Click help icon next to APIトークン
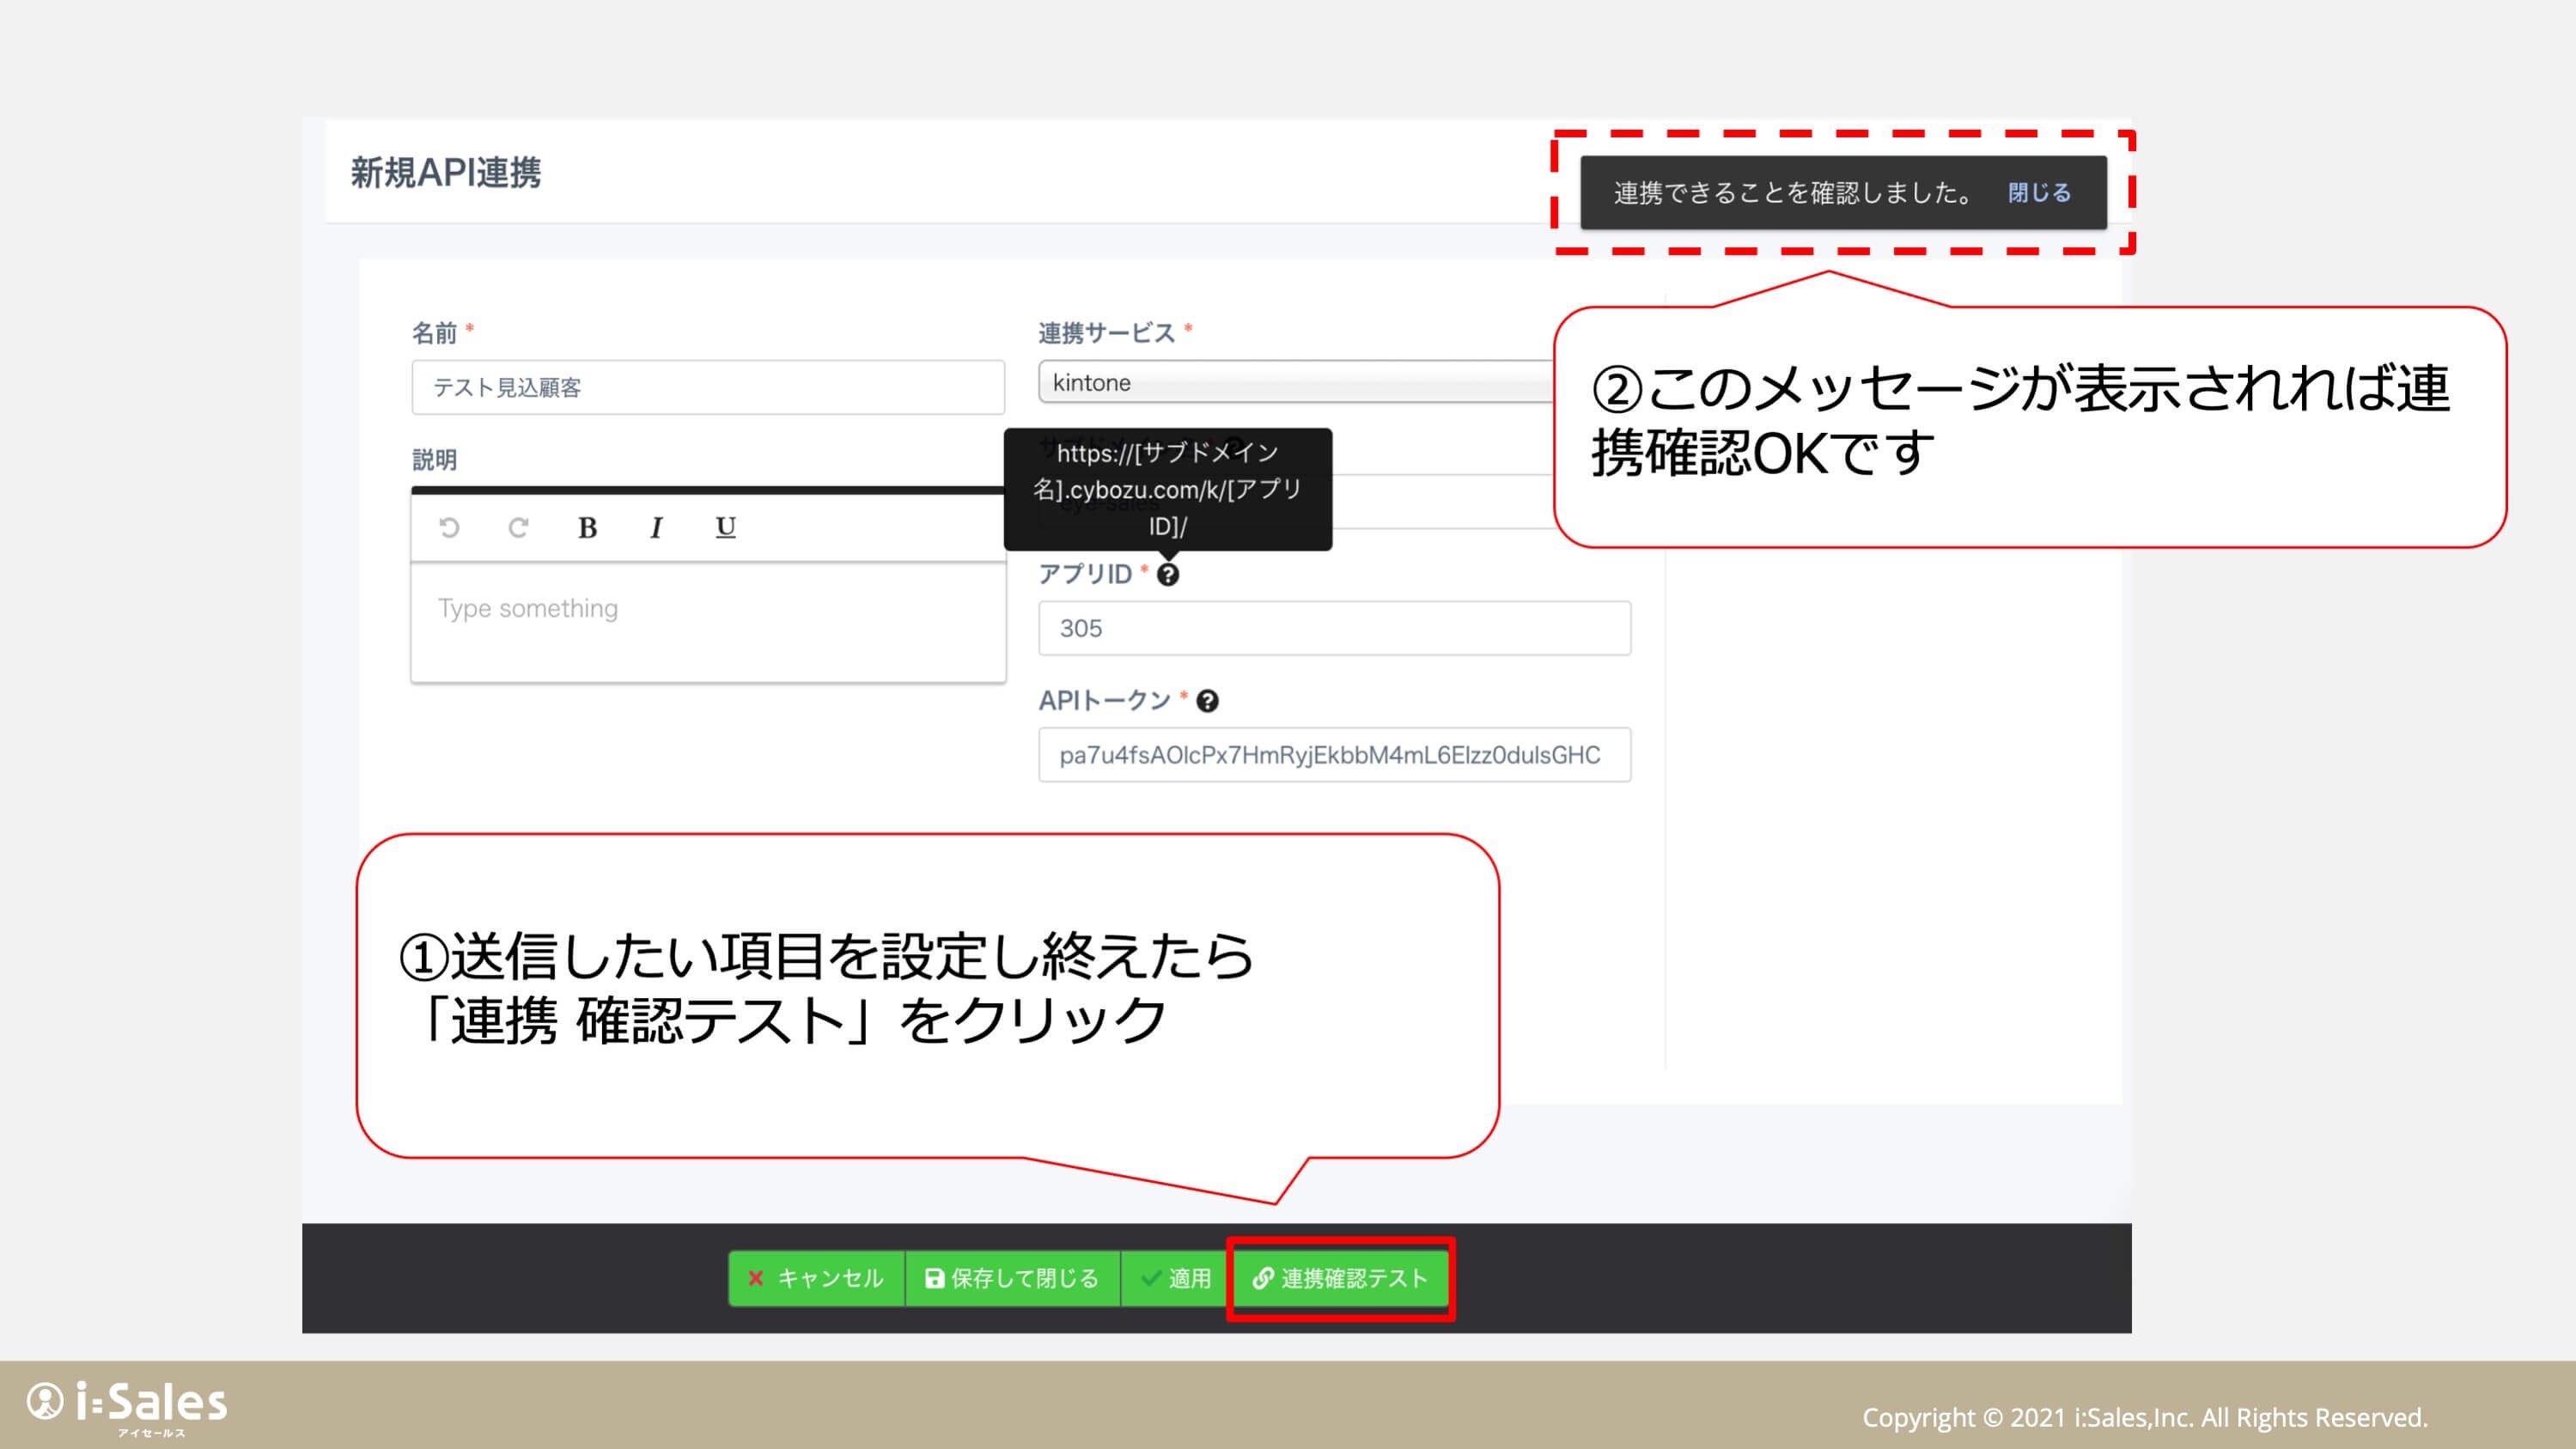2576x1449 pixels. tap(1207, 701)
